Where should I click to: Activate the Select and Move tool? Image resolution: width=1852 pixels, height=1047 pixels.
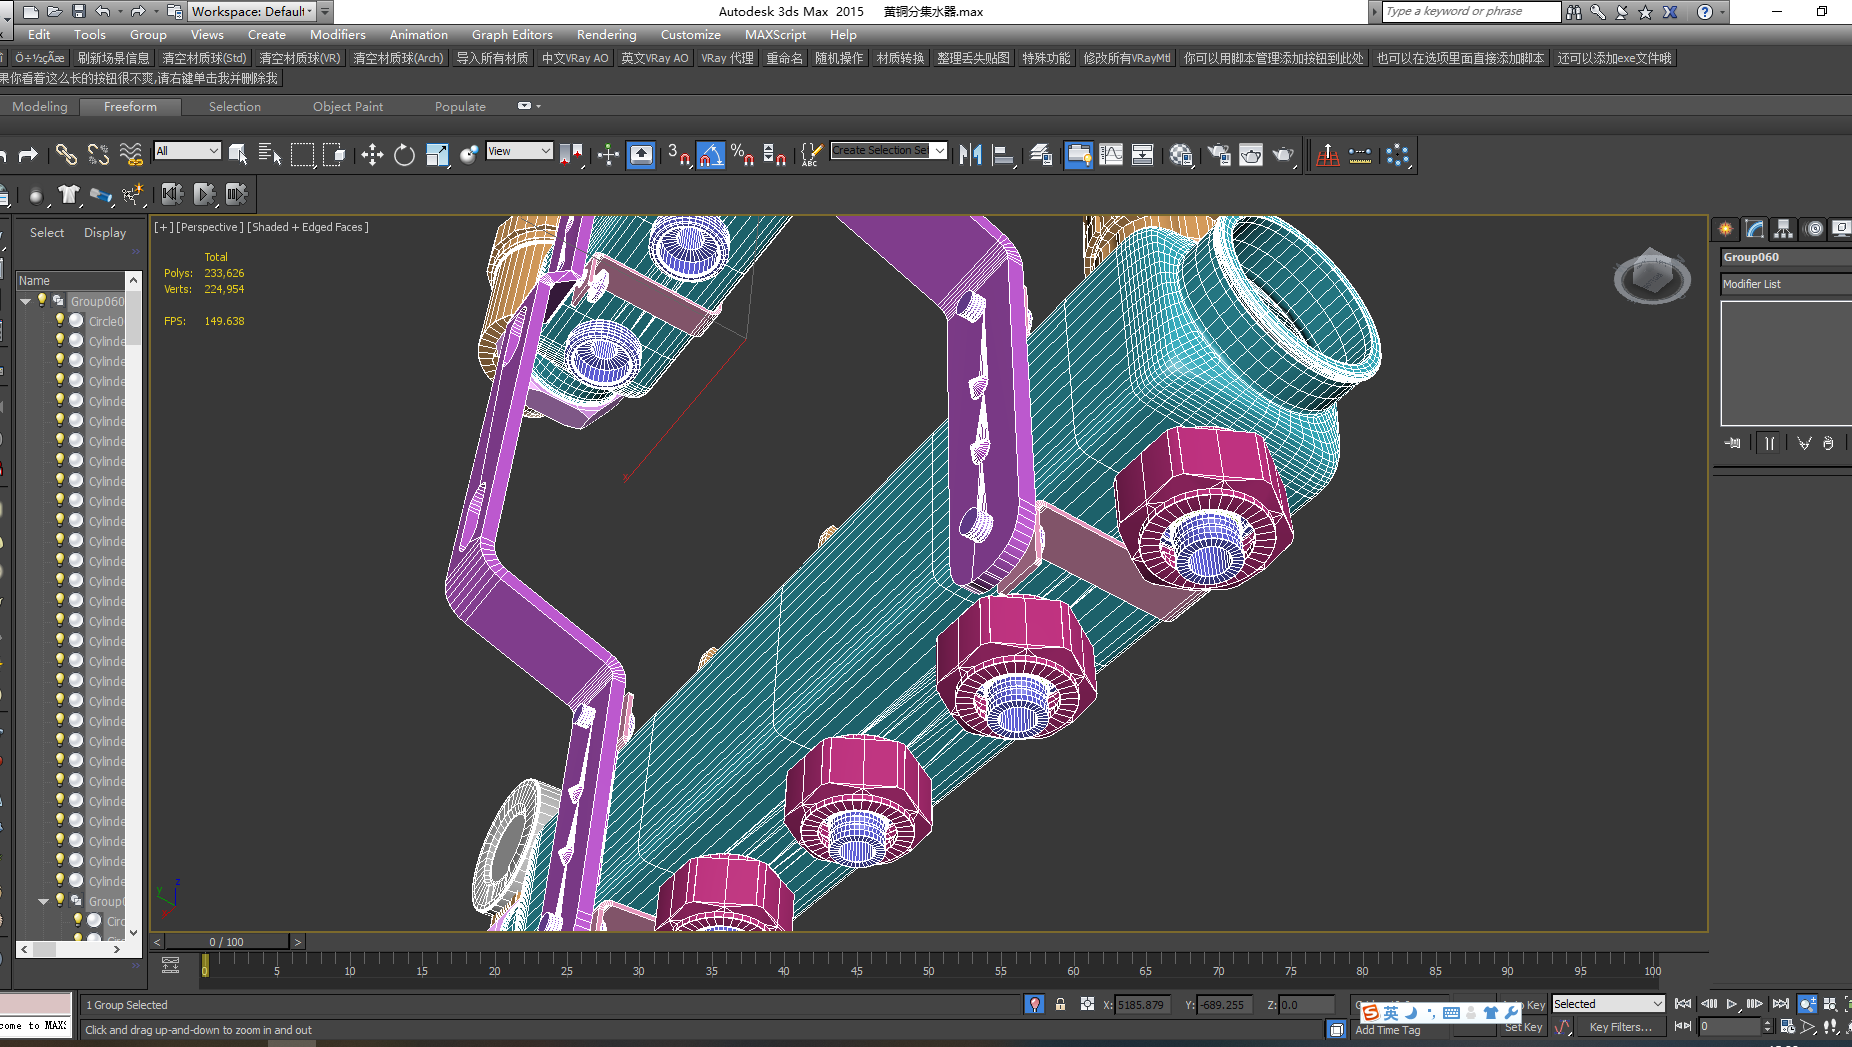tap(372, 154)
